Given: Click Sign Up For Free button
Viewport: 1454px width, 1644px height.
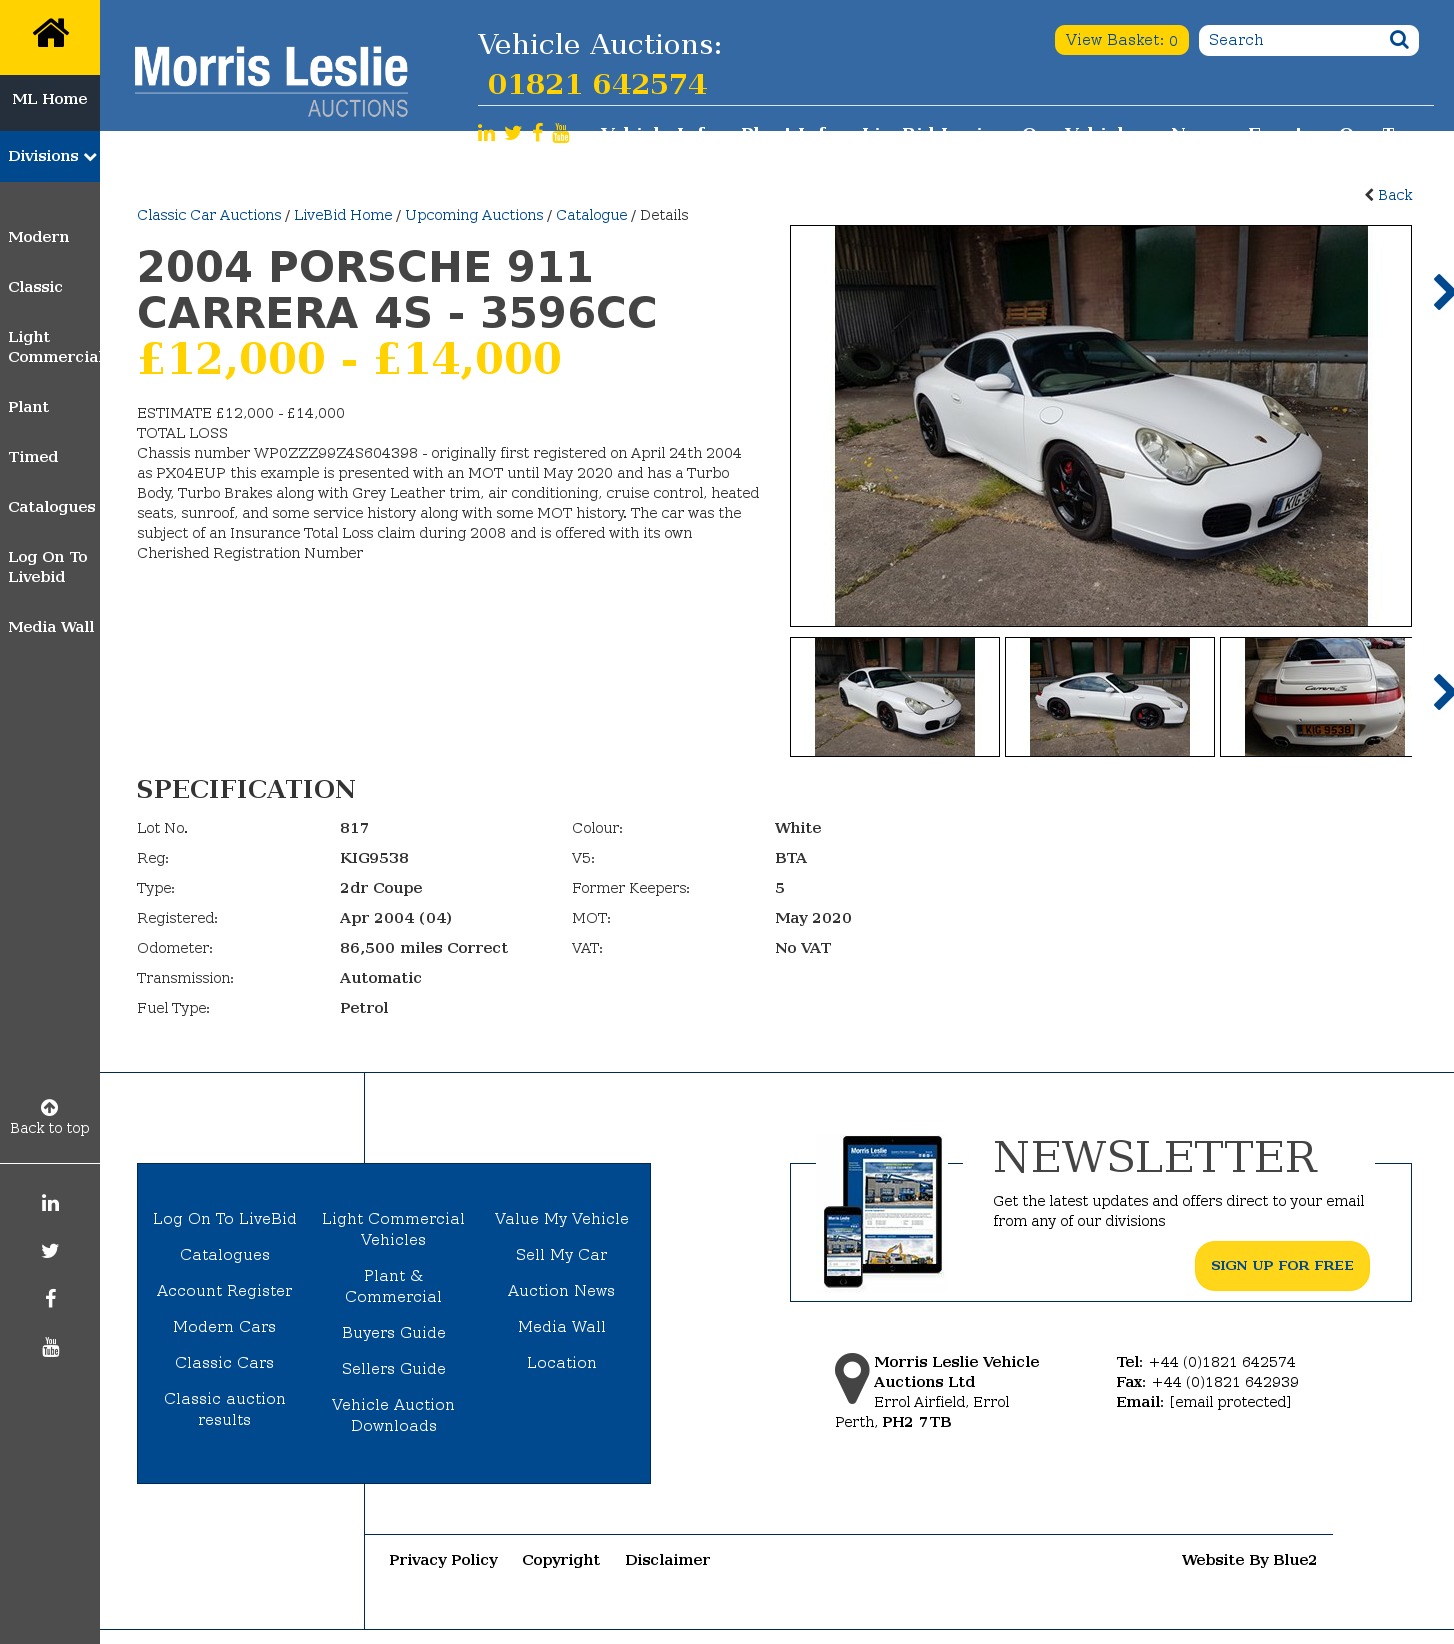Looking at the screenshot, I should 1282,1266.
